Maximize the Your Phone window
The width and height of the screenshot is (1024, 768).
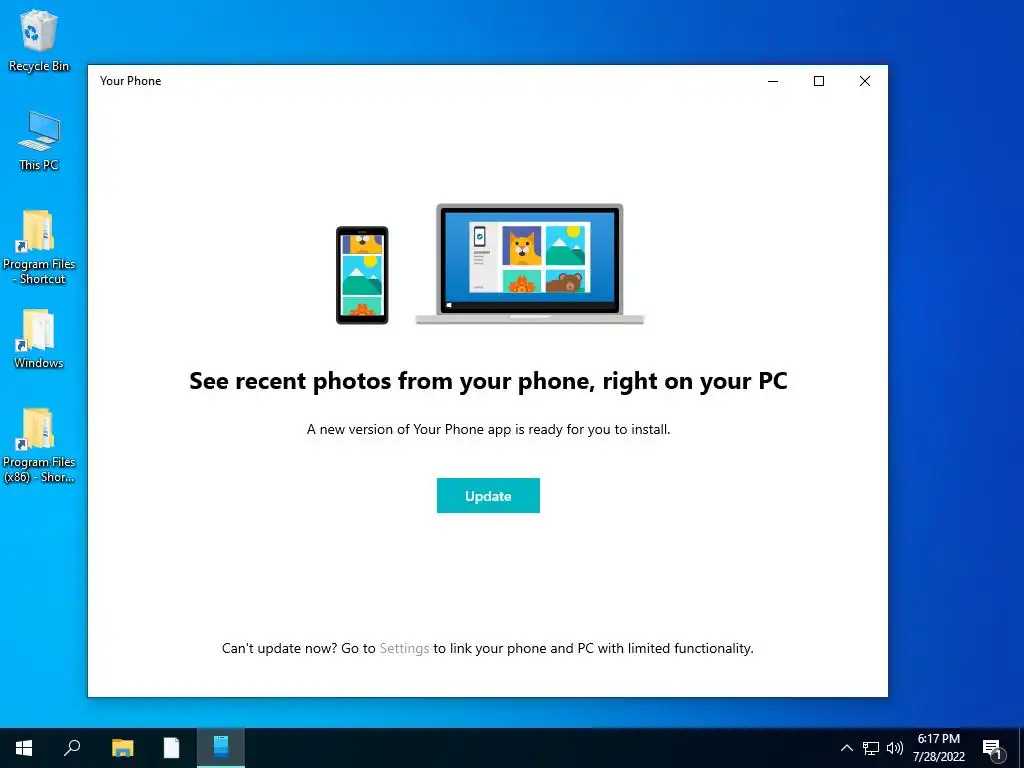click(819, 81)
